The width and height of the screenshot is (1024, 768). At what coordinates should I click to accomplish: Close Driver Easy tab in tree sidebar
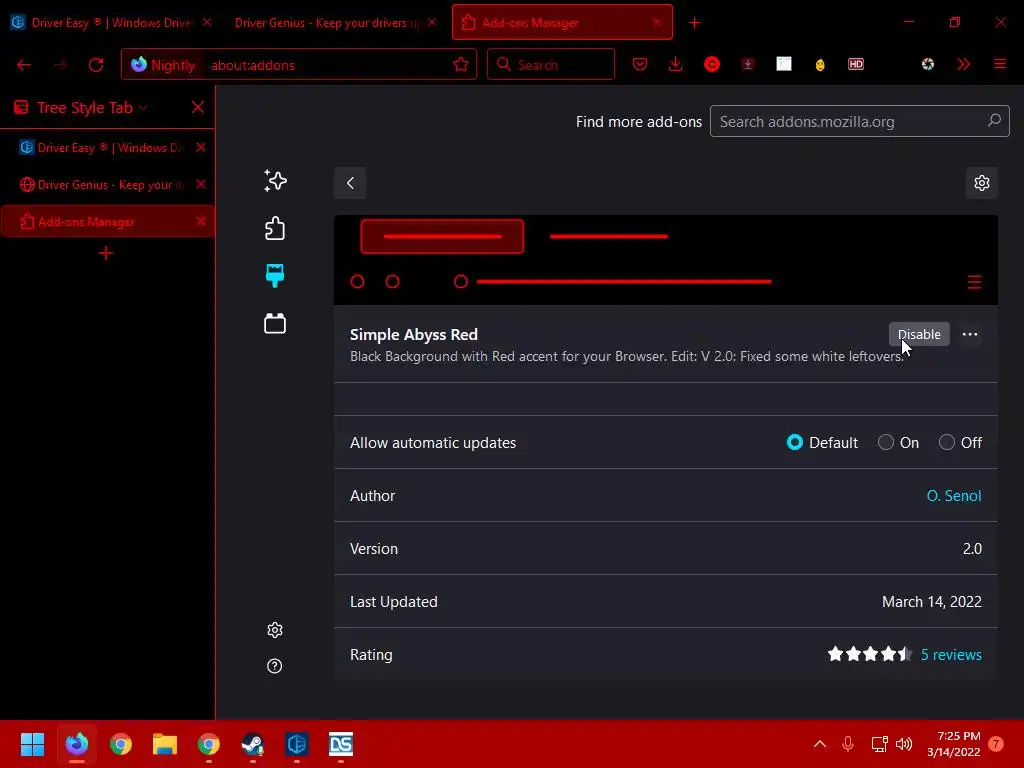point(200,148)
